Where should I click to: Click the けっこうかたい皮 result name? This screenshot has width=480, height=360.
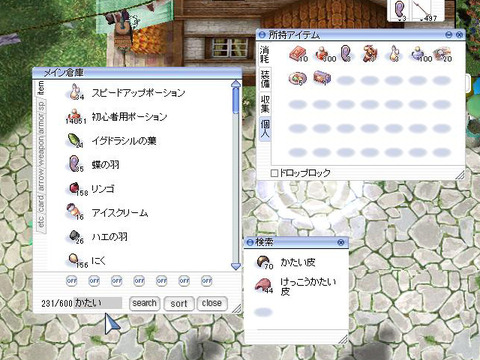coord(308,287)
